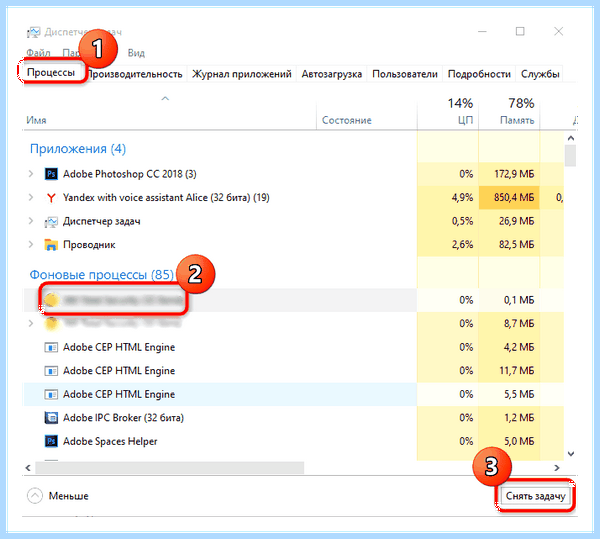The height and width of the screenshot is (539, 600).
Task: Click the Проводник folder icon
Action: pos(51,245)
